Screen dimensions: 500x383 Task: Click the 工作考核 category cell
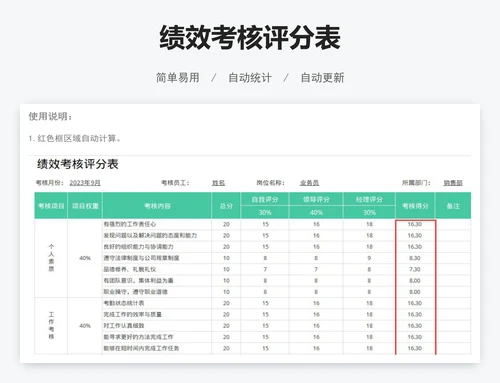(x=51, y=326)
